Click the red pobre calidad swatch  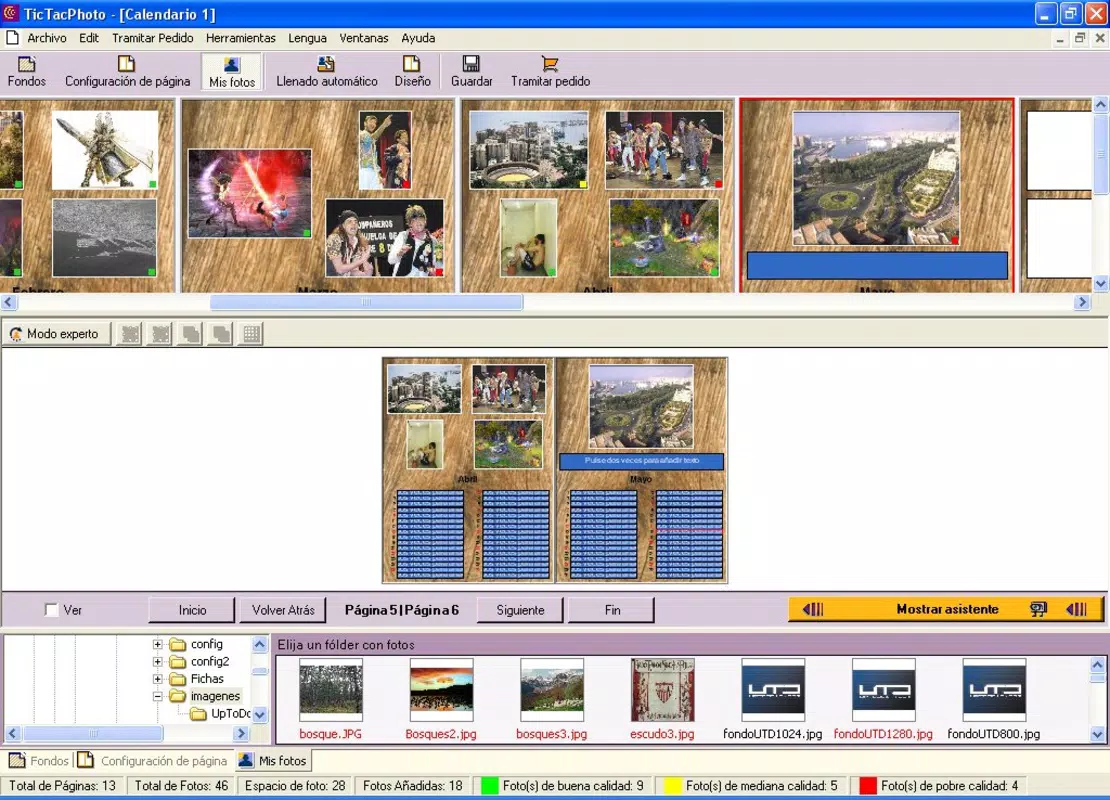tap(868, 786)
